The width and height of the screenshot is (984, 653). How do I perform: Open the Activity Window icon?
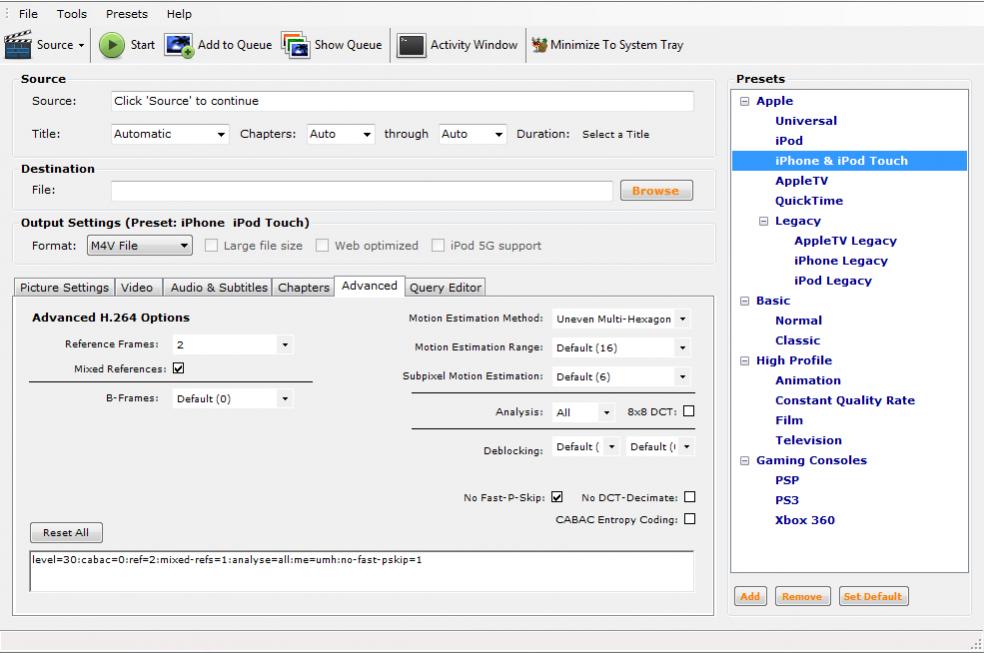point(411,45)
